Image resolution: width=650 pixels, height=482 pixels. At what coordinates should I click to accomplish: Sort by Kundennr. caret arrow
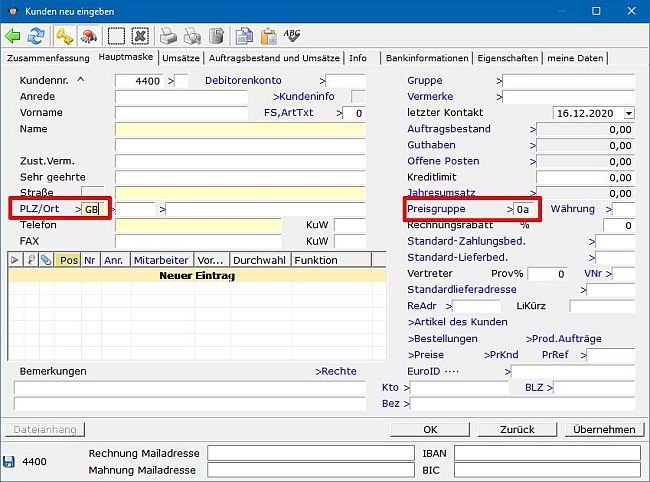click(81, 80)
